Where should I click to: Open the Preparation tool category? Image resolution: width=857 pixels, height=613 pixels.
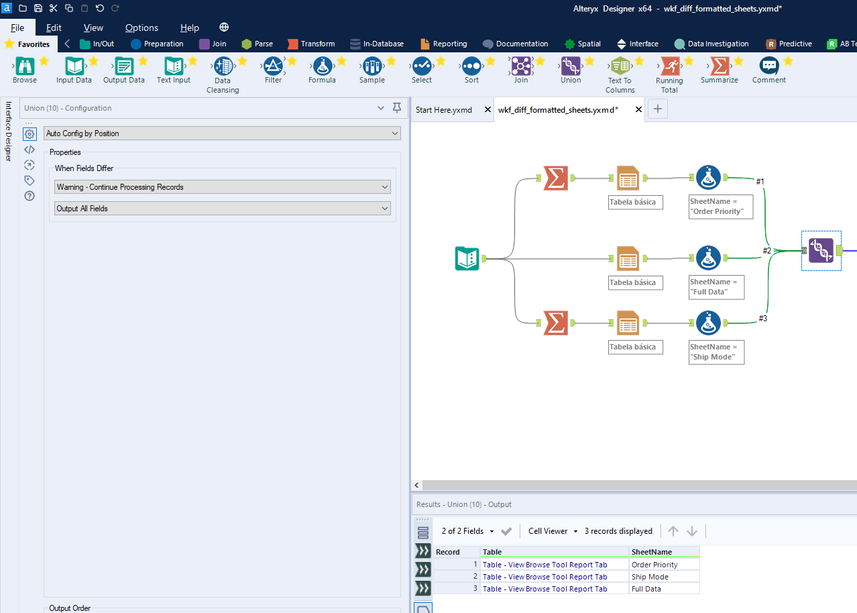click(157, 44)
